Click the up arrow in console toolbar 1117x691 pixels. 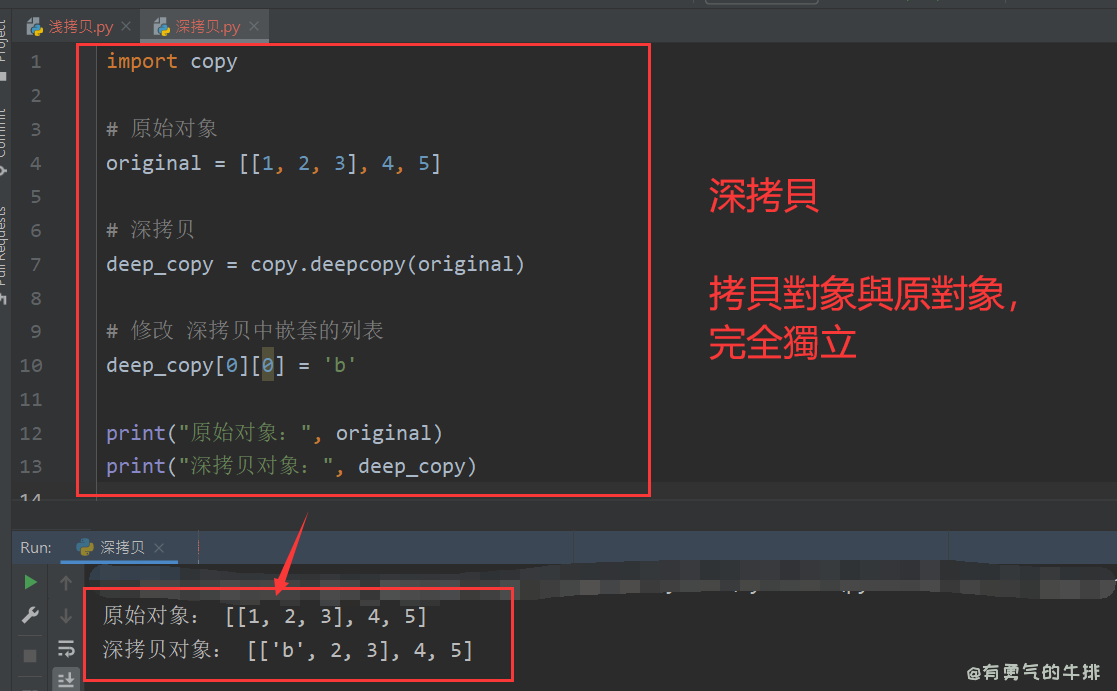(66, 581)
